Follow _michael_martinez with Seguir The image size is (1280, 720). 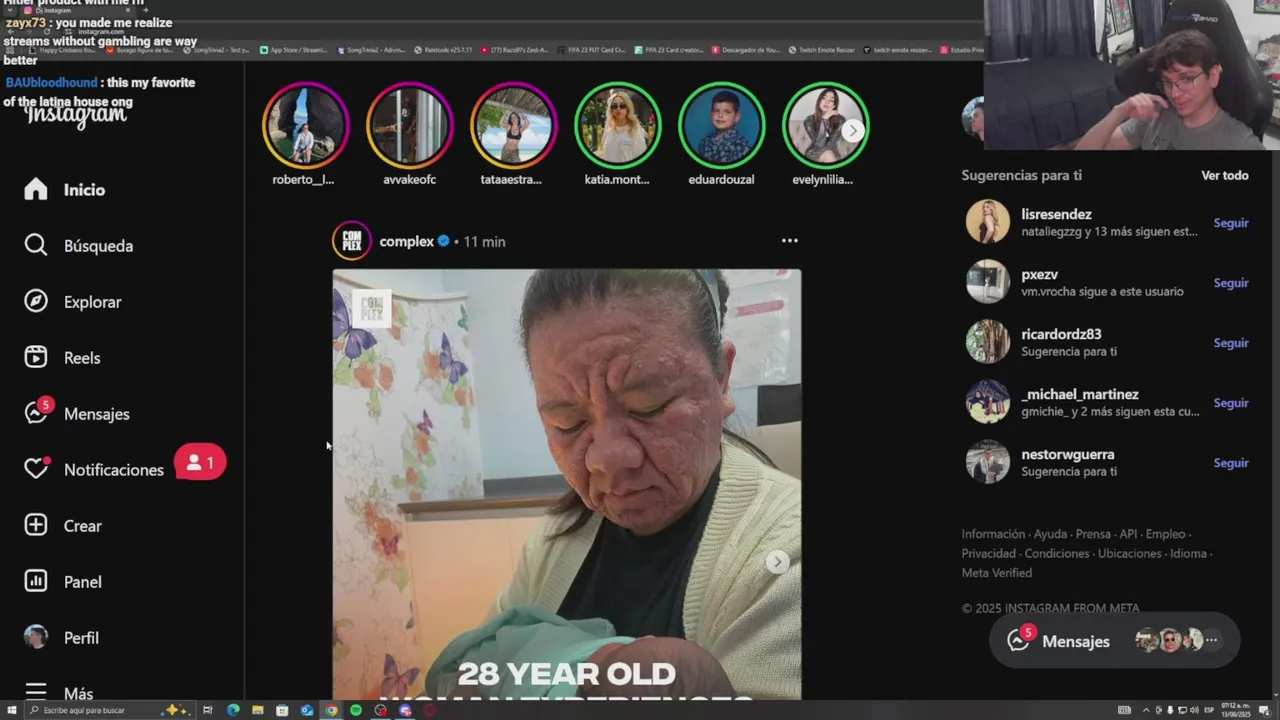coord(1231,403)
